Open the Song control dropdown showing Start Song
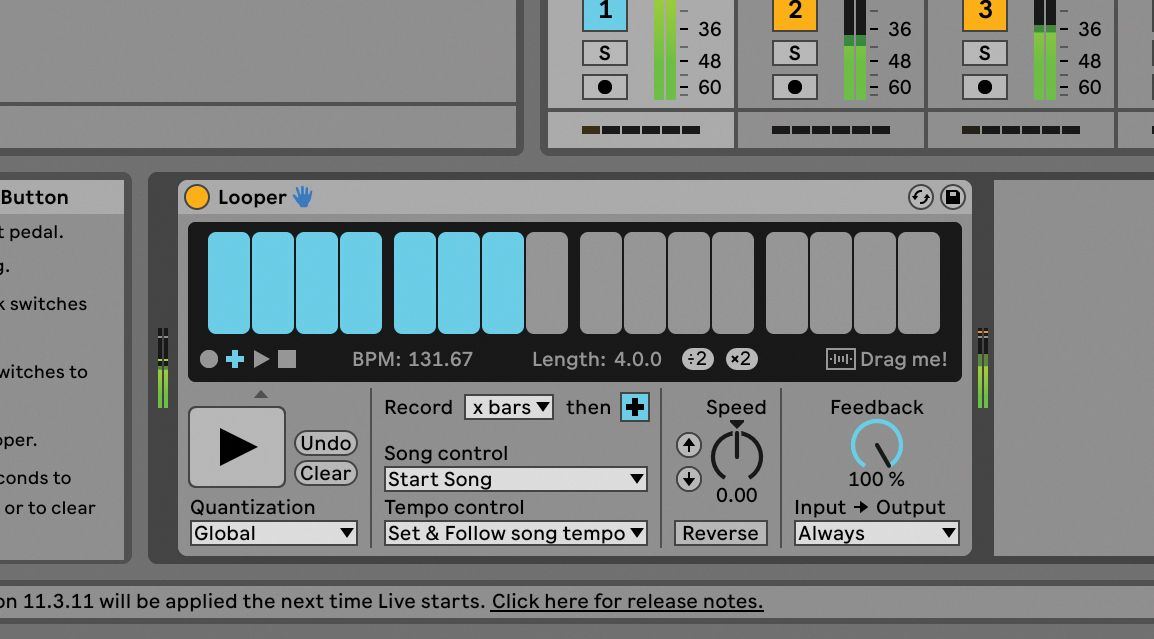 tap(515, 479)
